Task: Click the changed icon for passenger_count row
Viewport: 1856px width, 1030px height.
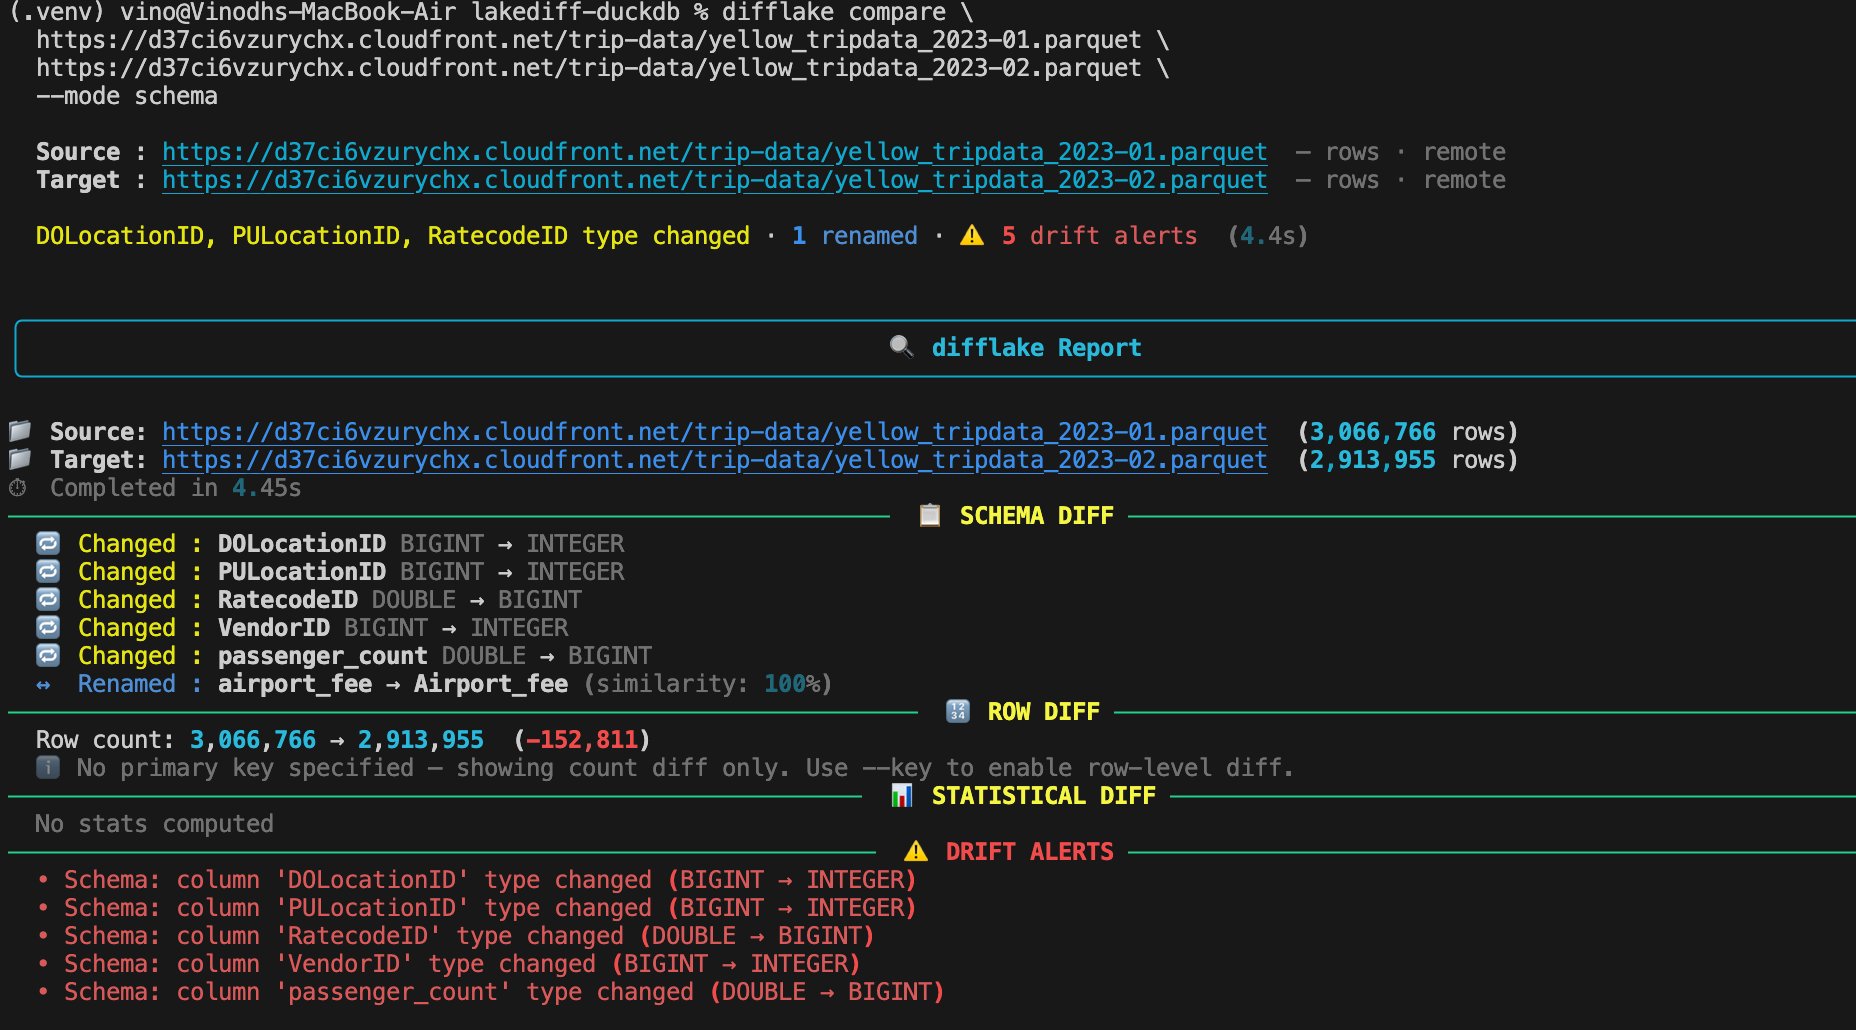Action: tap(48, 655)
